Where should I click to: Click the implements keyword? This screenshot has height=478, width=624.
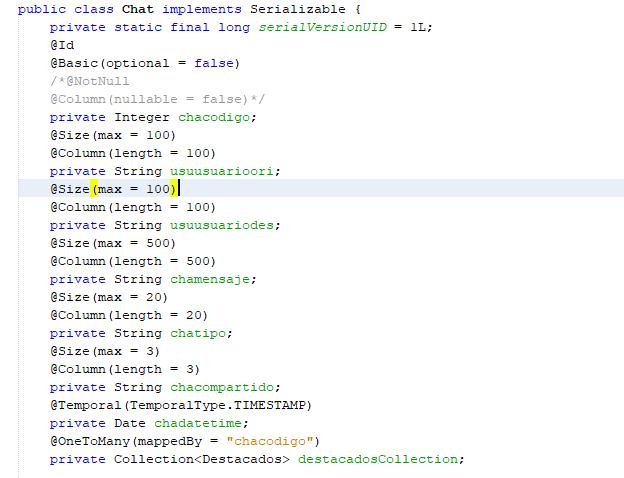tap(202, 9)
